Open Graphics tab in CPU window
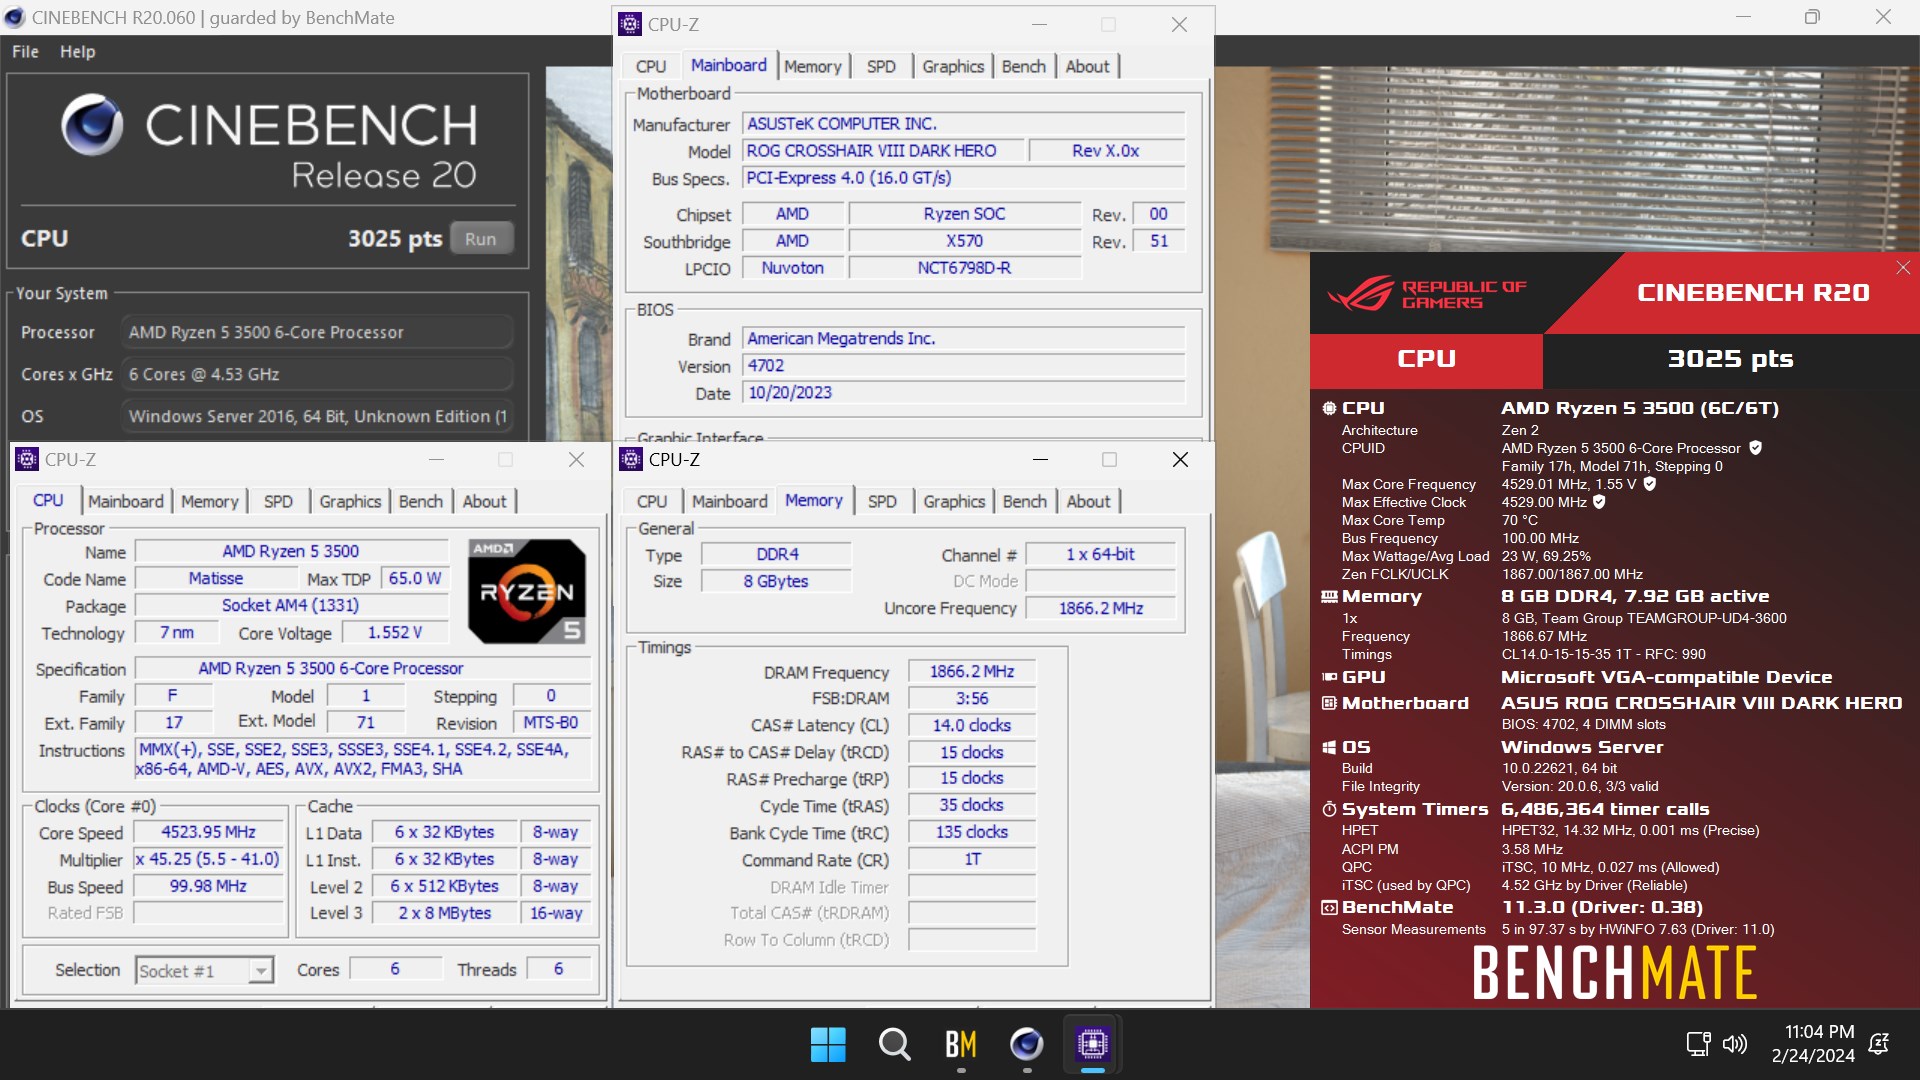 tap(350, 501)
